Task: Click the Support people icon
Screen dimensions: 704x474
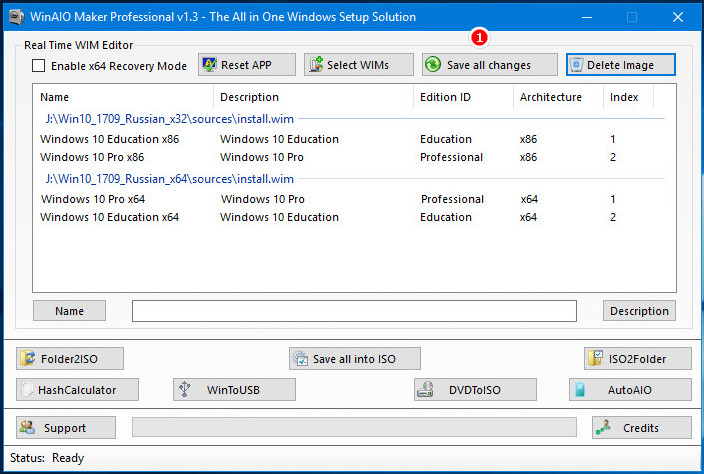Action: pos(27,427)
